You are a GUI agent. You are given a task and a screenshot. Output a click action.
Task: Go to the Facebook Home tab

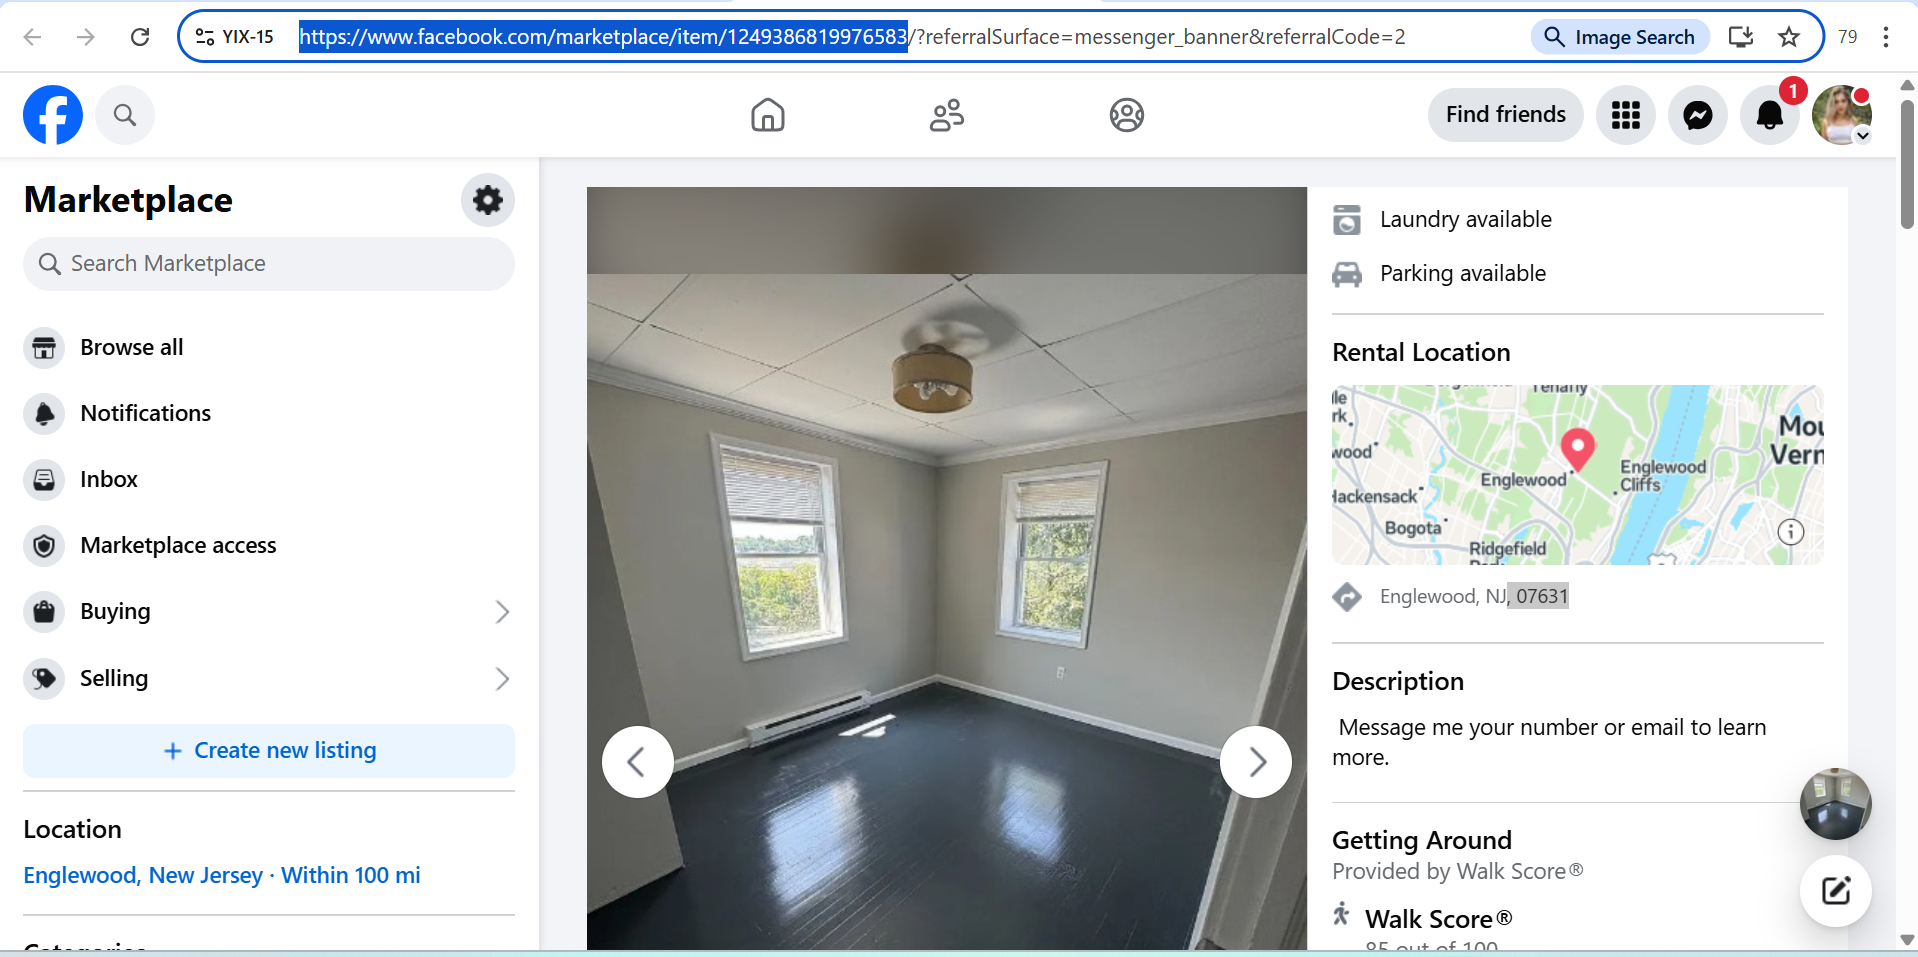(768, 115)
